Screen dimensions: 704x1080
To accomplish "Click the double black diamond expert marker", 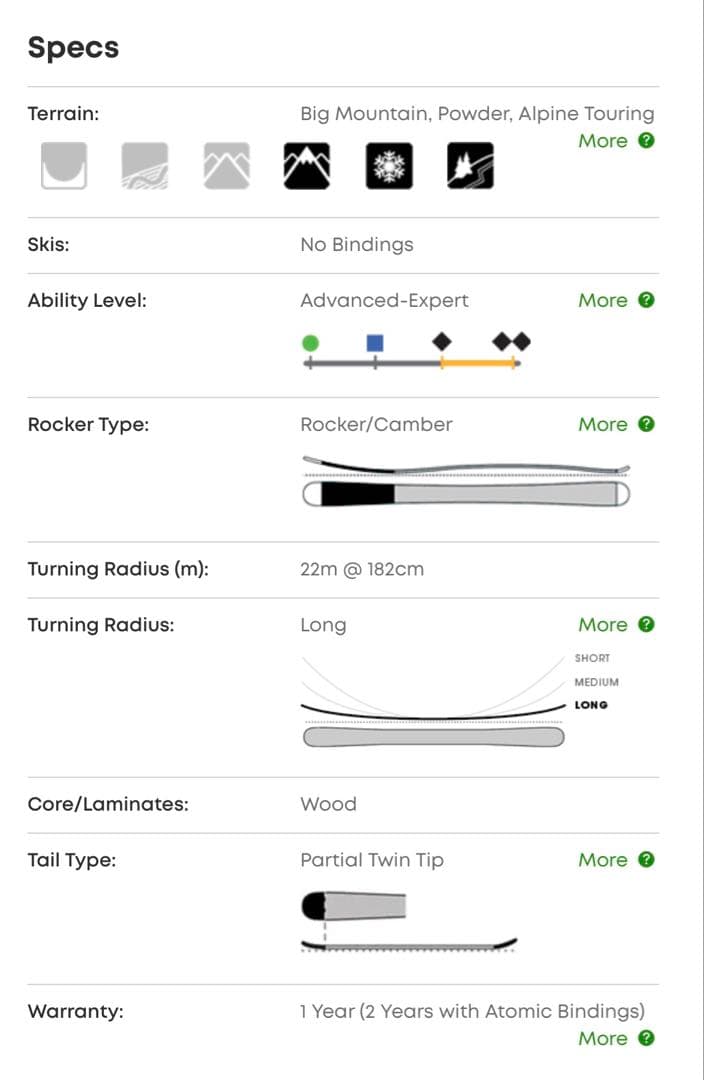I will pos(511,342).
